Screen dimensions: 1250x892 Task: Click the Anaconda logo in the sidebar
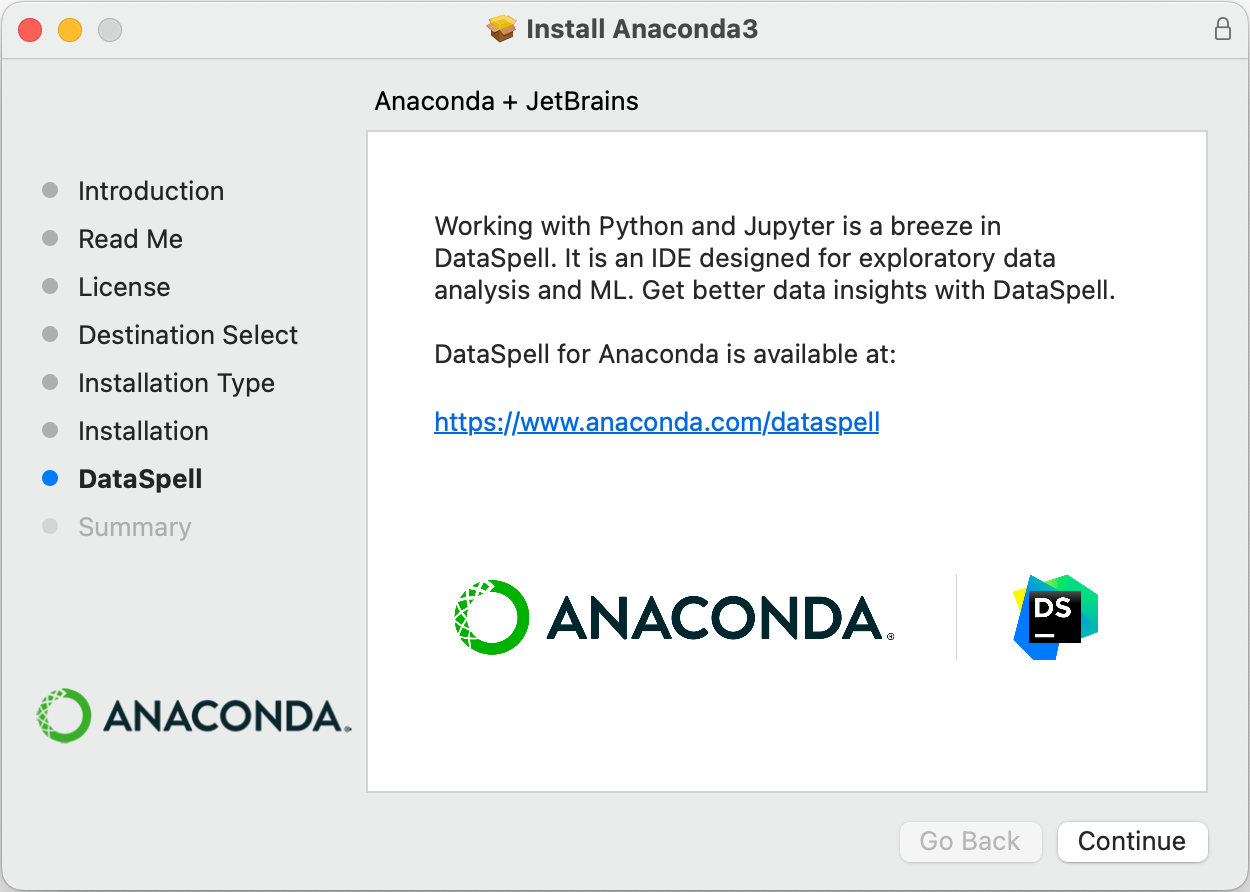click(x=193, y=715)
